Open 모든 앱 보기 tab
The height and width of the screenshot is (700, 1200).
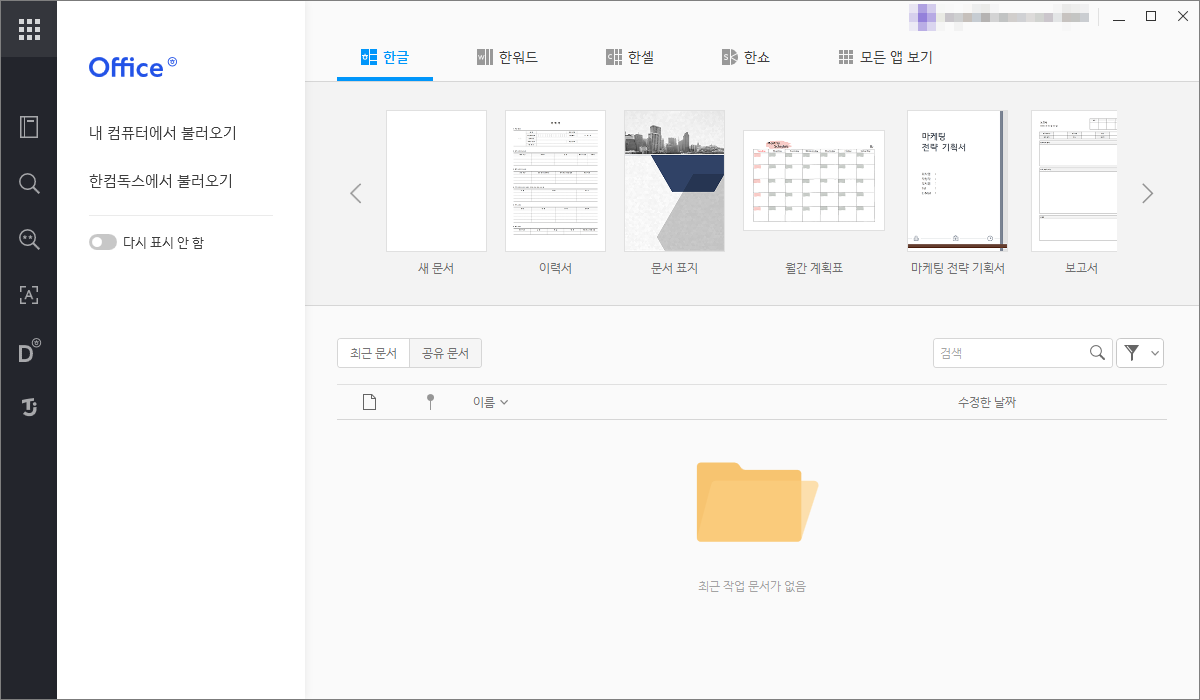click(x=885, y=57)
